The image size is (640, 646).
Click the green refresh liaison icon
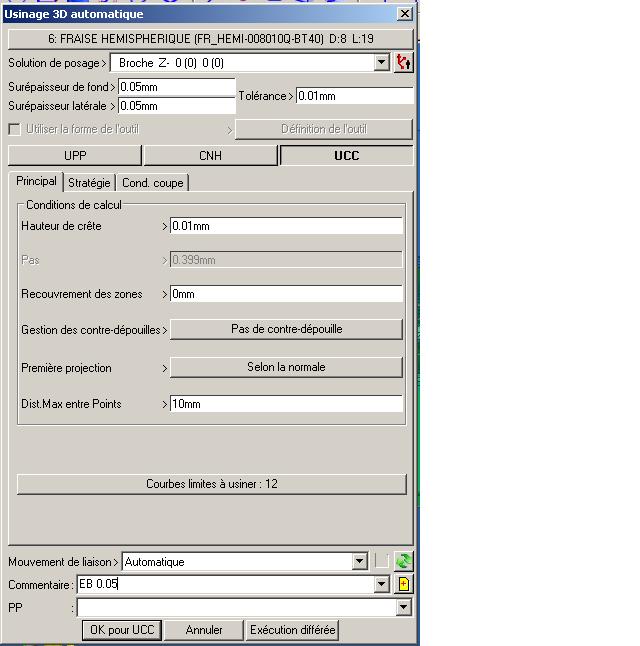(403, 561)
